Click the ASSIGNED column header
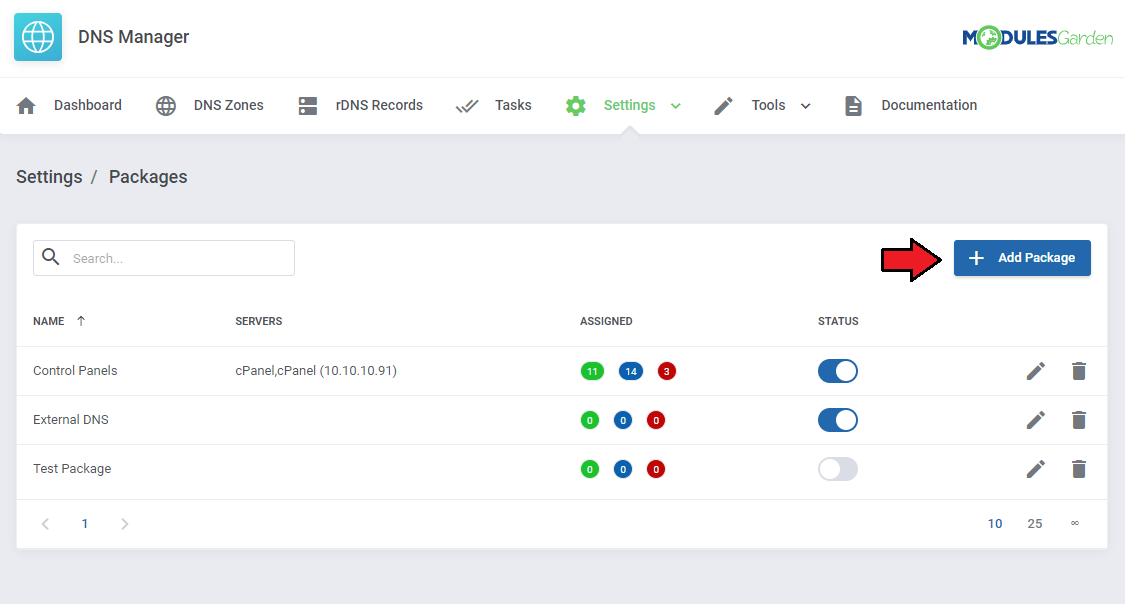This screenshot has height=604, width=1125. point(606,321)
